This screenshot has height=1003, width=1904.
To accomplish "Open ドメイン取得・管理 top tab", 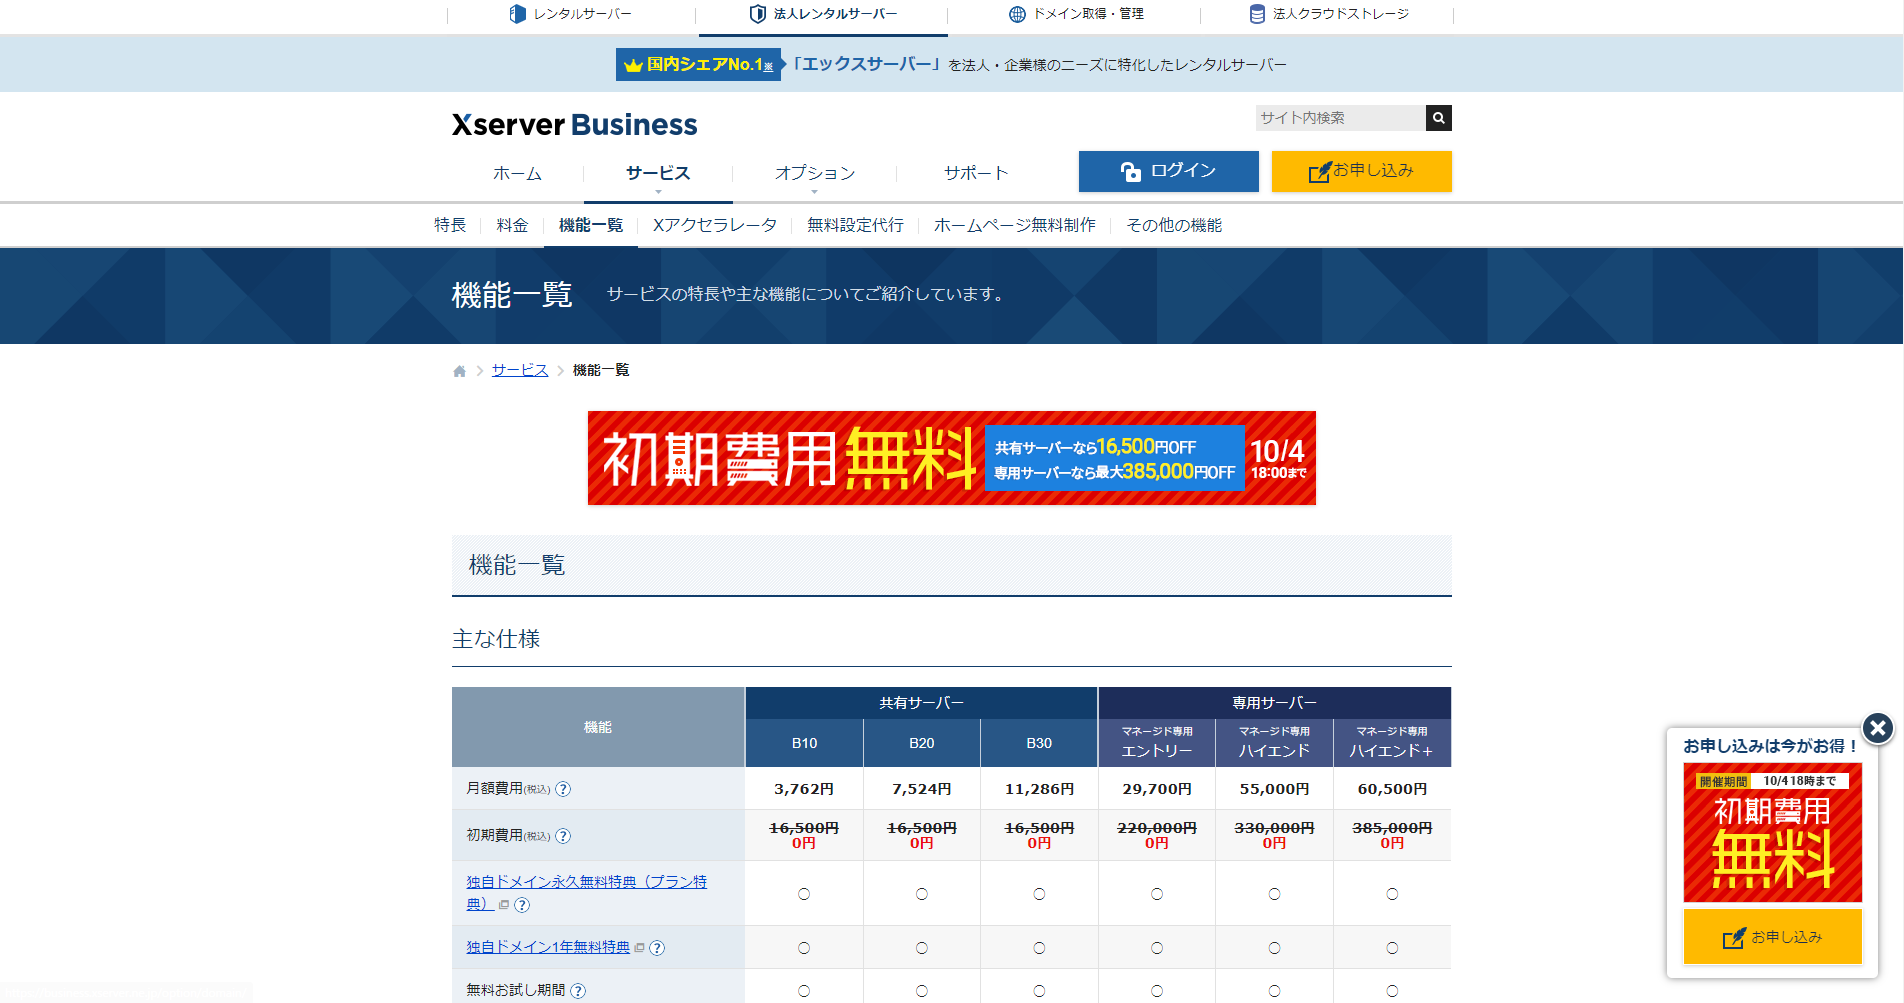I will click(1076, 14).
